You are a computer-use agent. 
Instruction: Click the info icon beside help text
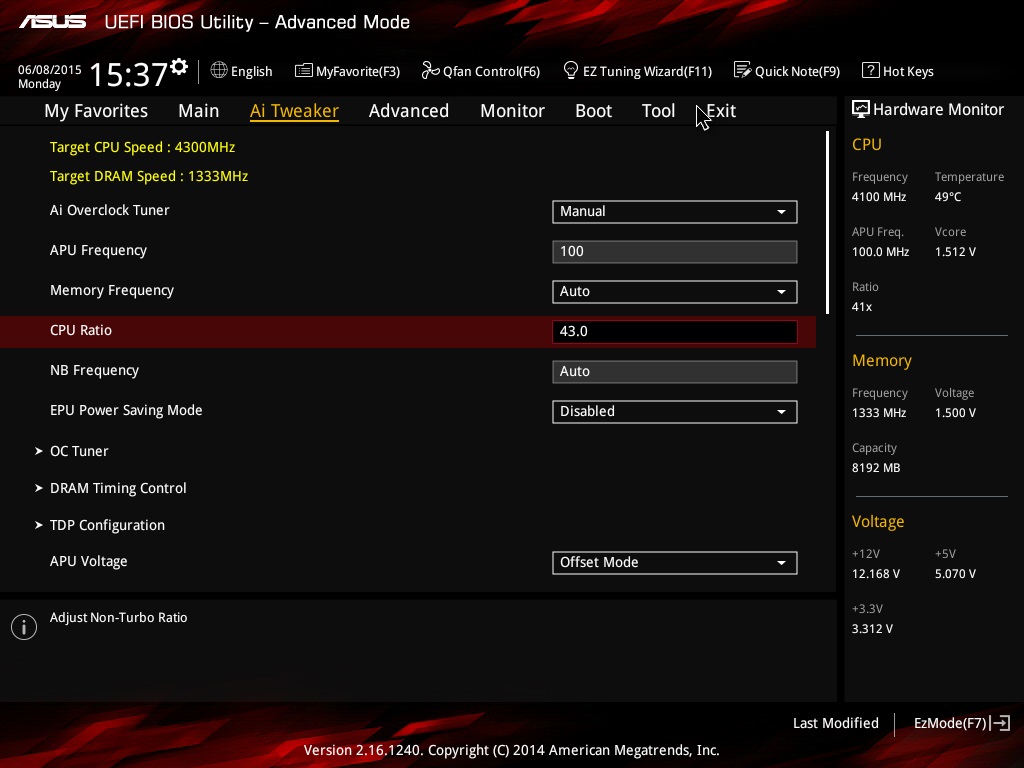coord(24,627)
